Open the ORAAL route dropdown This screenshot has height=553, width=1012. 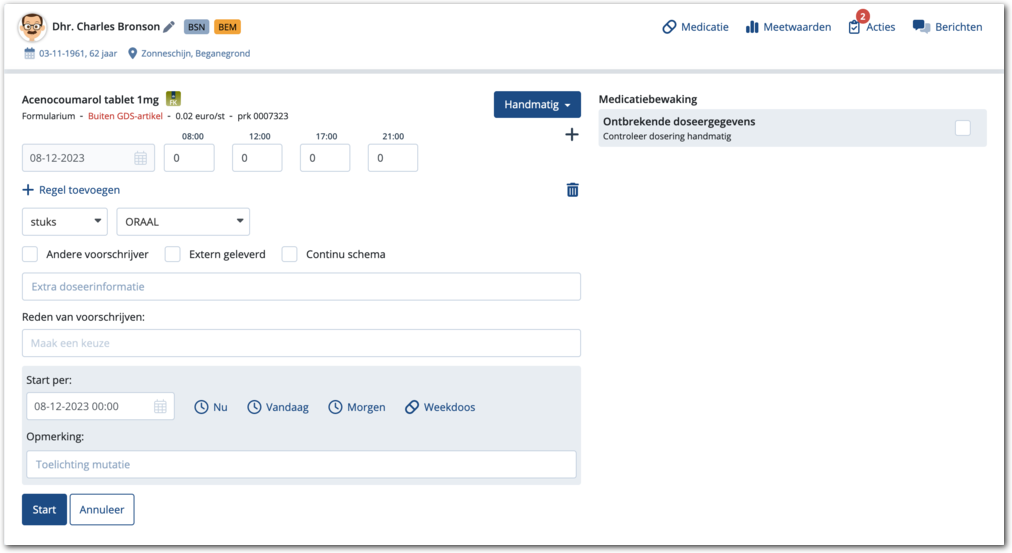point(183,221)
